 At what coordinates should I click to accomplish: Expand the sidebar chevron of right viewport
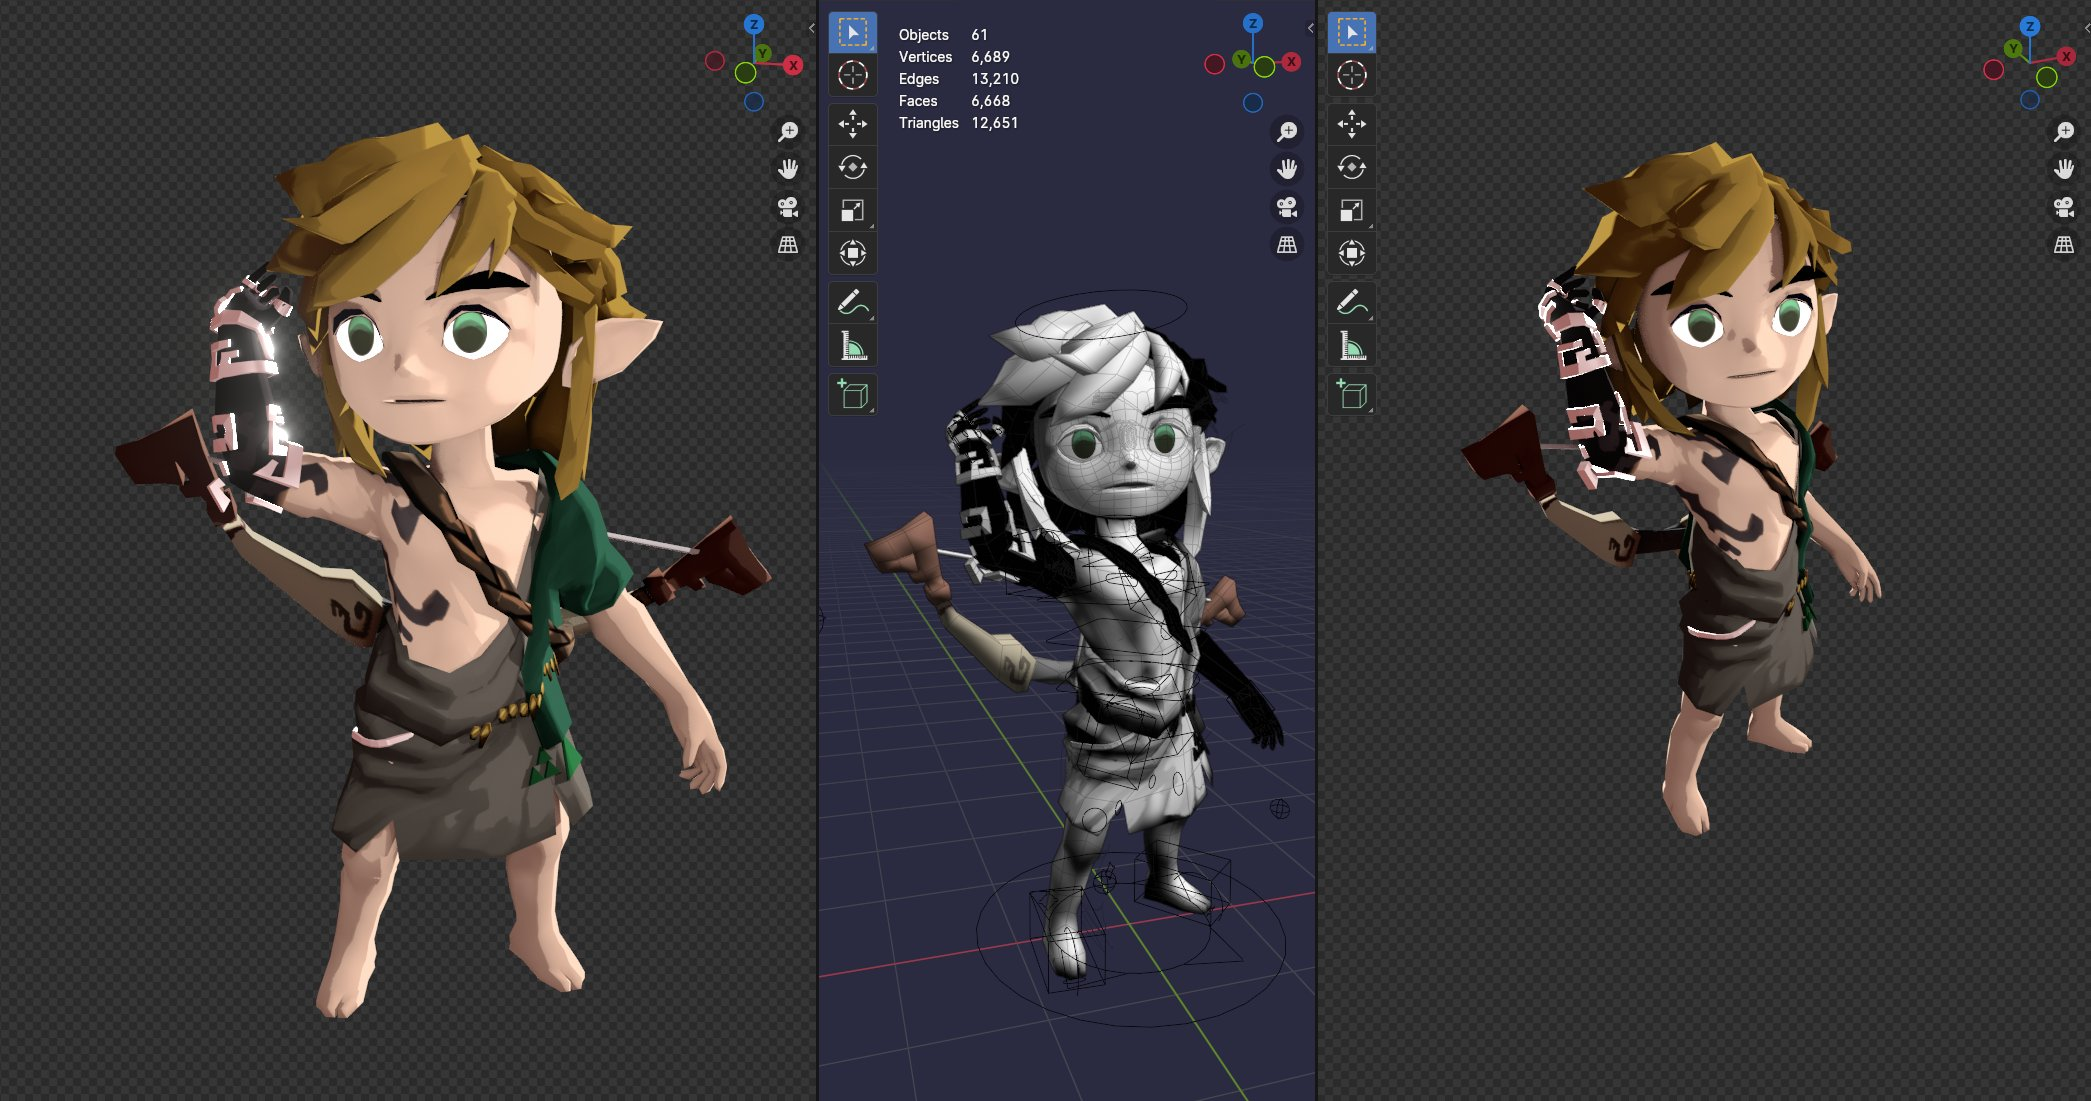point(2087,28)
